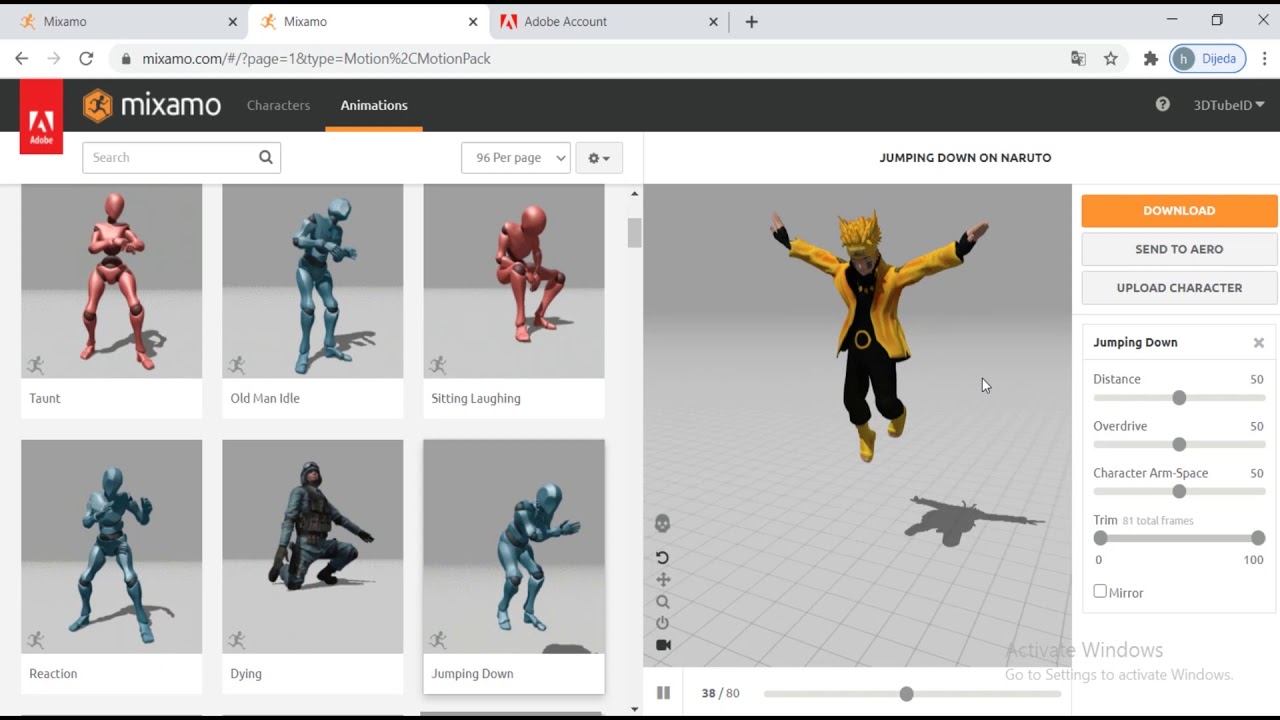Select the Animations tab
Image resolution: width=1280 pixels, height=720 pixels.
(x=374, y=105)
